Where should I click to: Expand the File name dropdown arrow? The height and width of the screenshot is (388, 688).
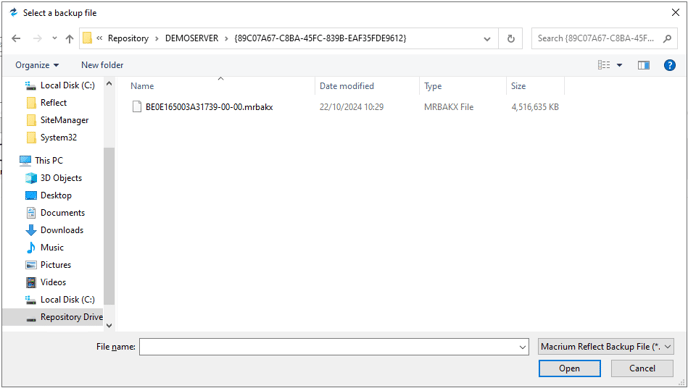pyautogui.click(x=523, y=347)
